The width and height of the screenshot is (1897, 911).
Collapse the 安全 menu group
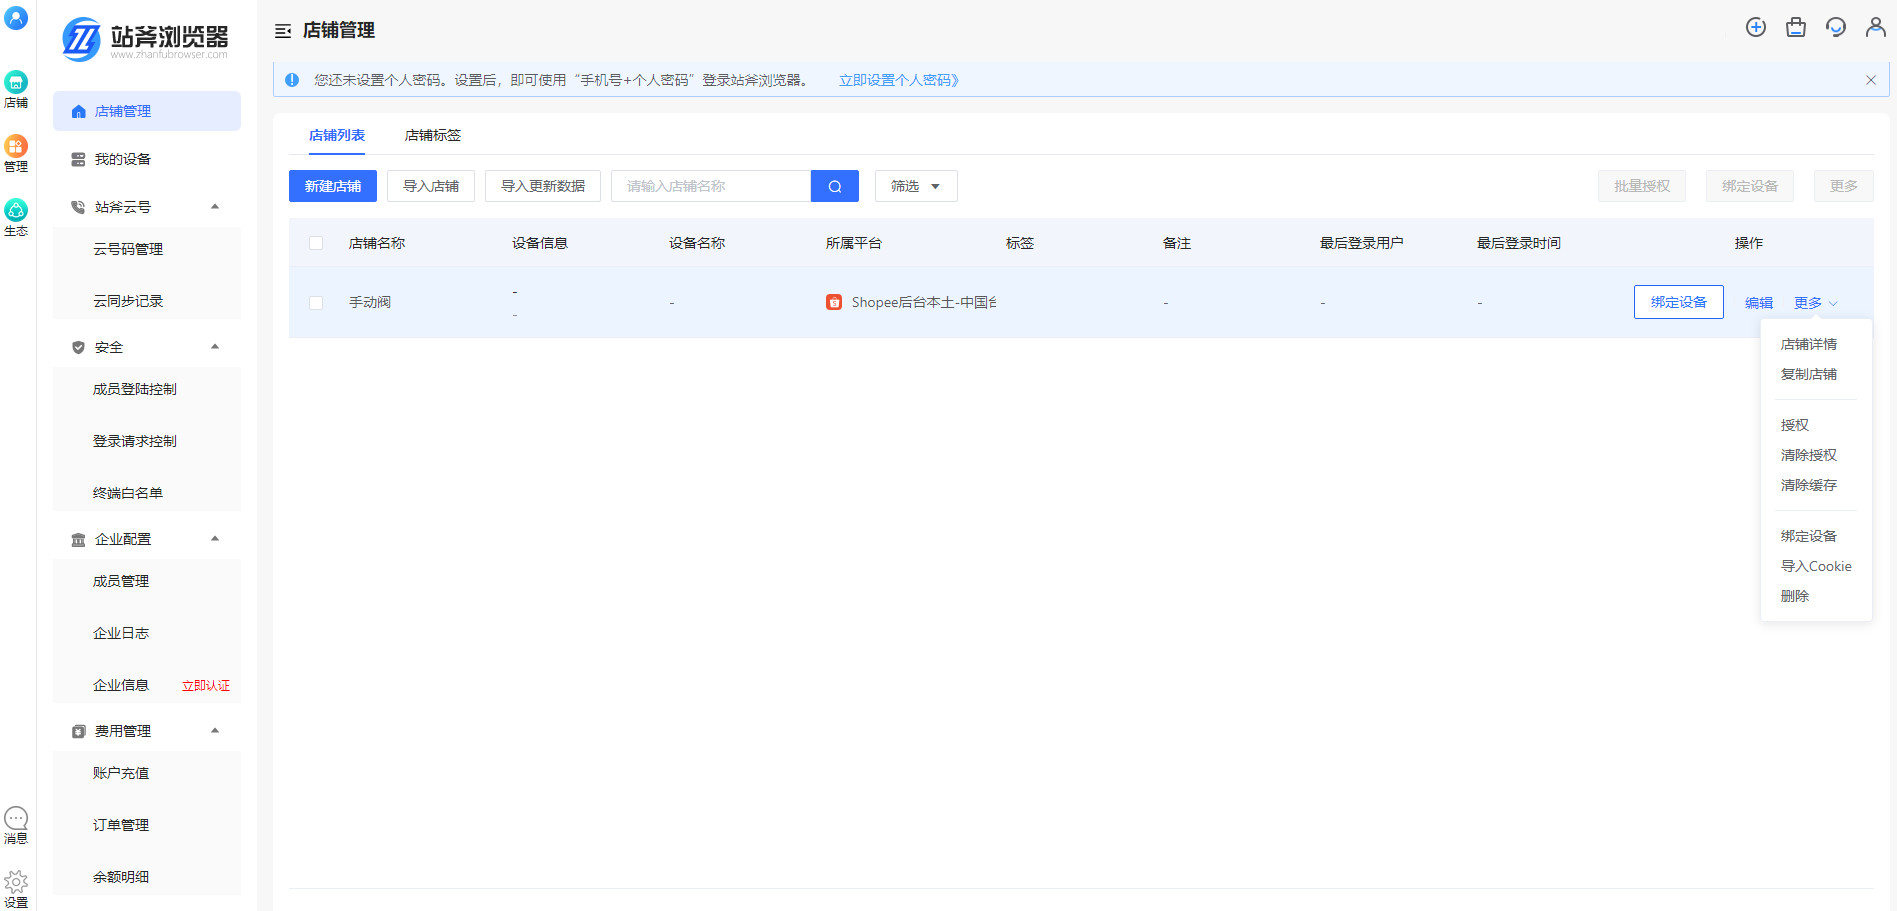pos(215,347)
